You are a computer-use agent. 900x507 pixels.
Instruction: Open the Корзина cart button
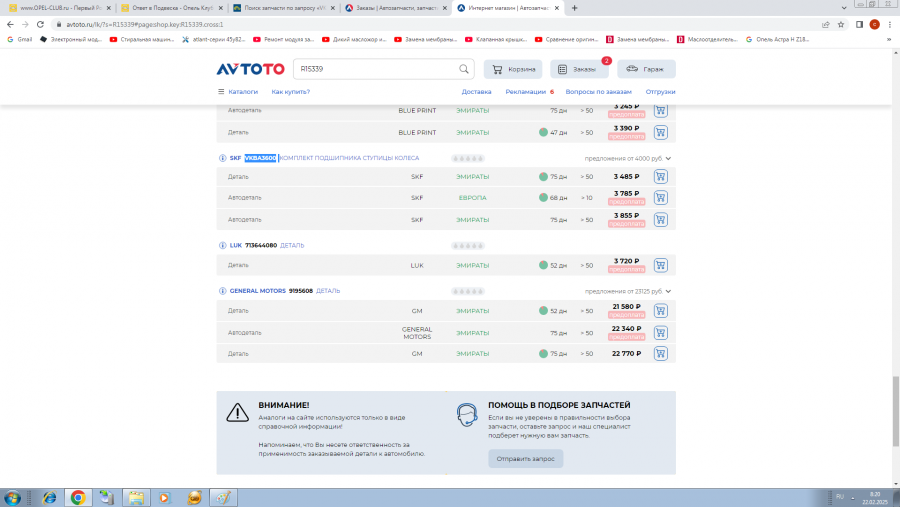[x=513, y=69]
